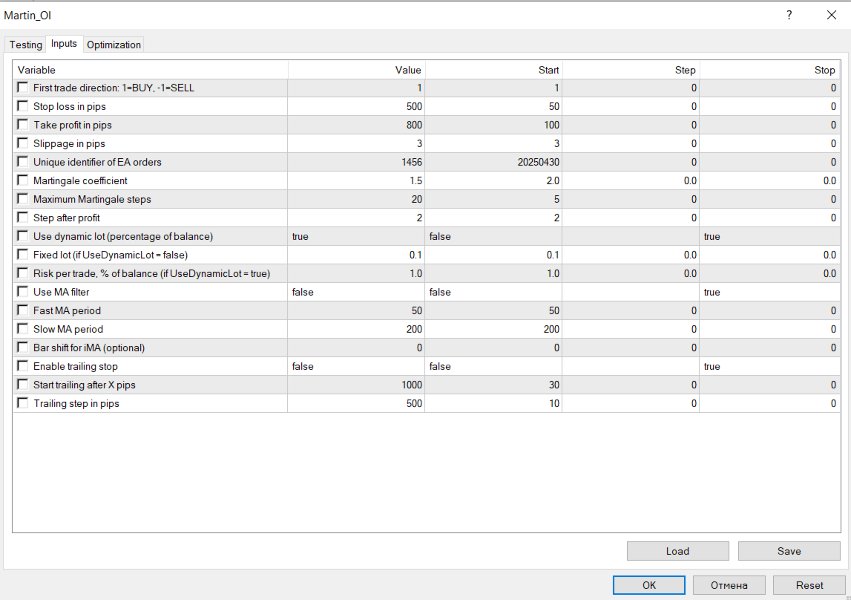Select Trailing step Start cell 10
The height and width of the screenshot is (600, 851).
(494, 403)
